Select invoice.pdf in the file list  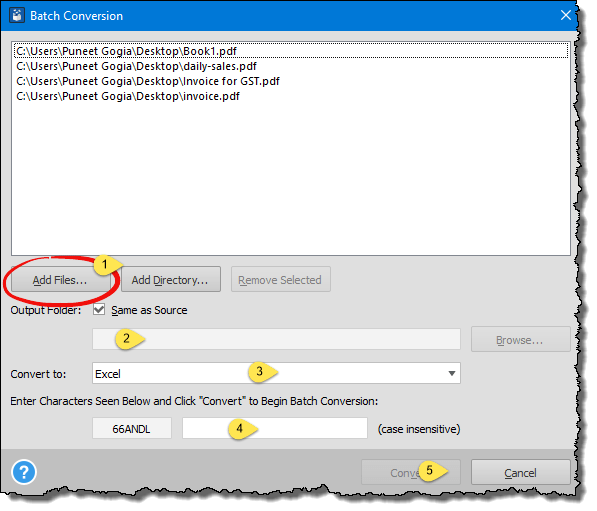[x=291, y=96]
